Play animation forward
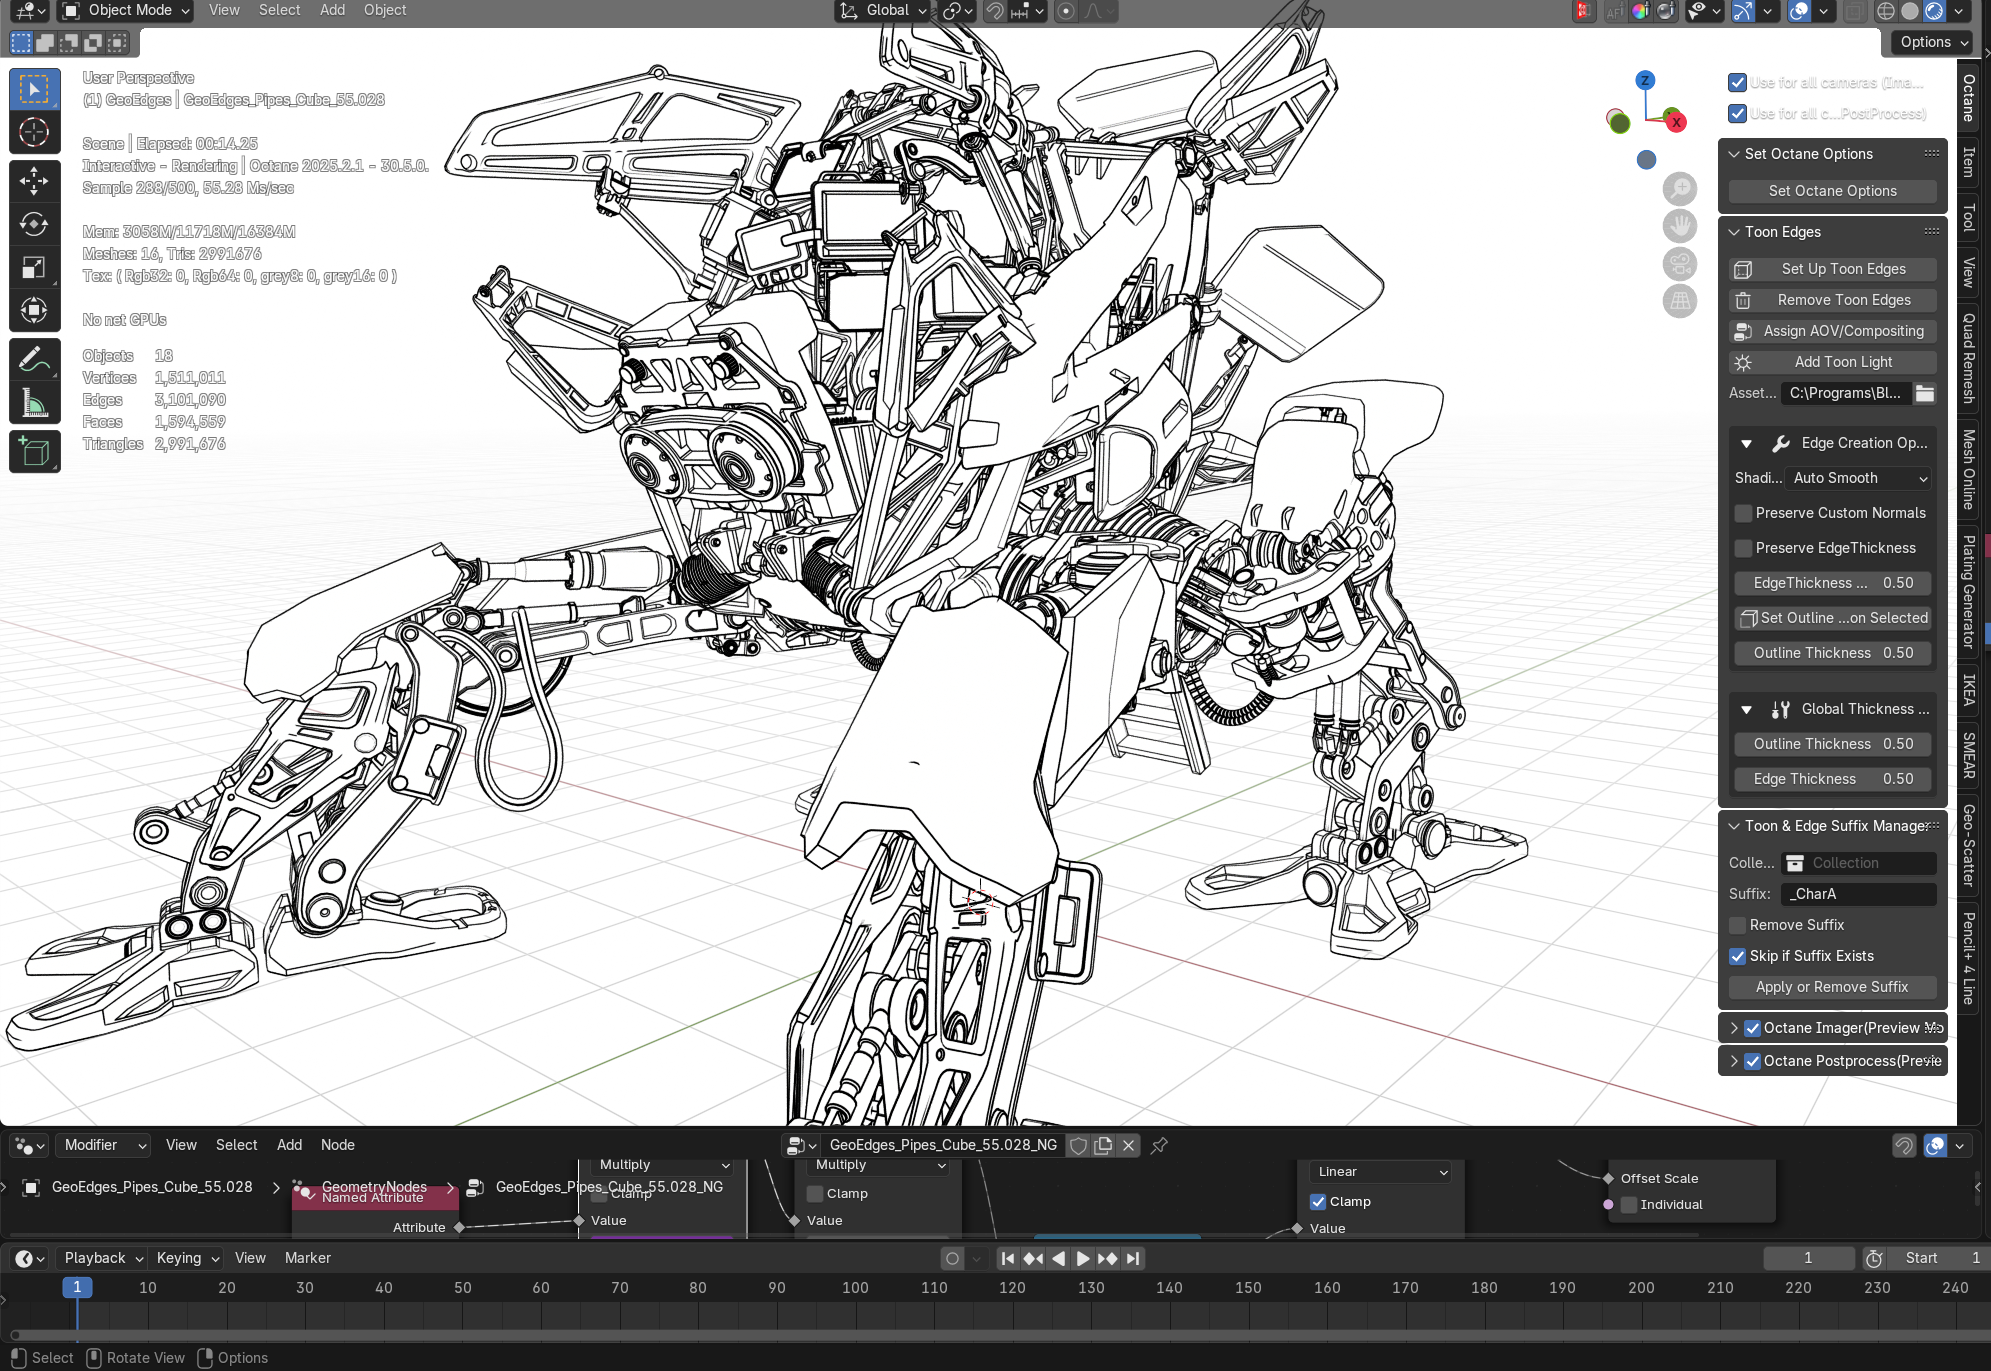 [1083, 1259]
